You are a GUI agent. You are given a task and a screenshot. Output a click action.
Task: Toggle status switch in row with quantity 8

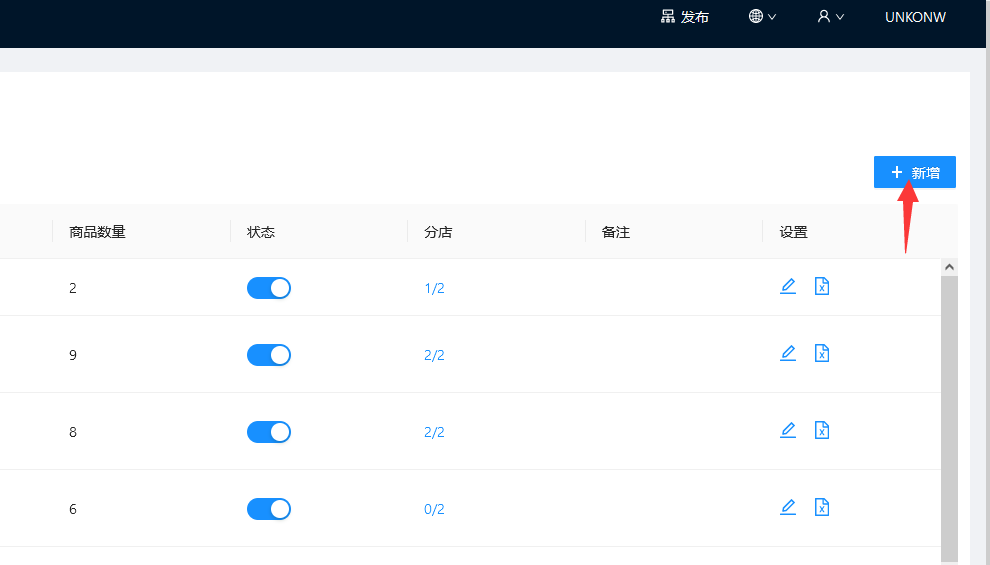pyautogui.click(x=269, y=432)
